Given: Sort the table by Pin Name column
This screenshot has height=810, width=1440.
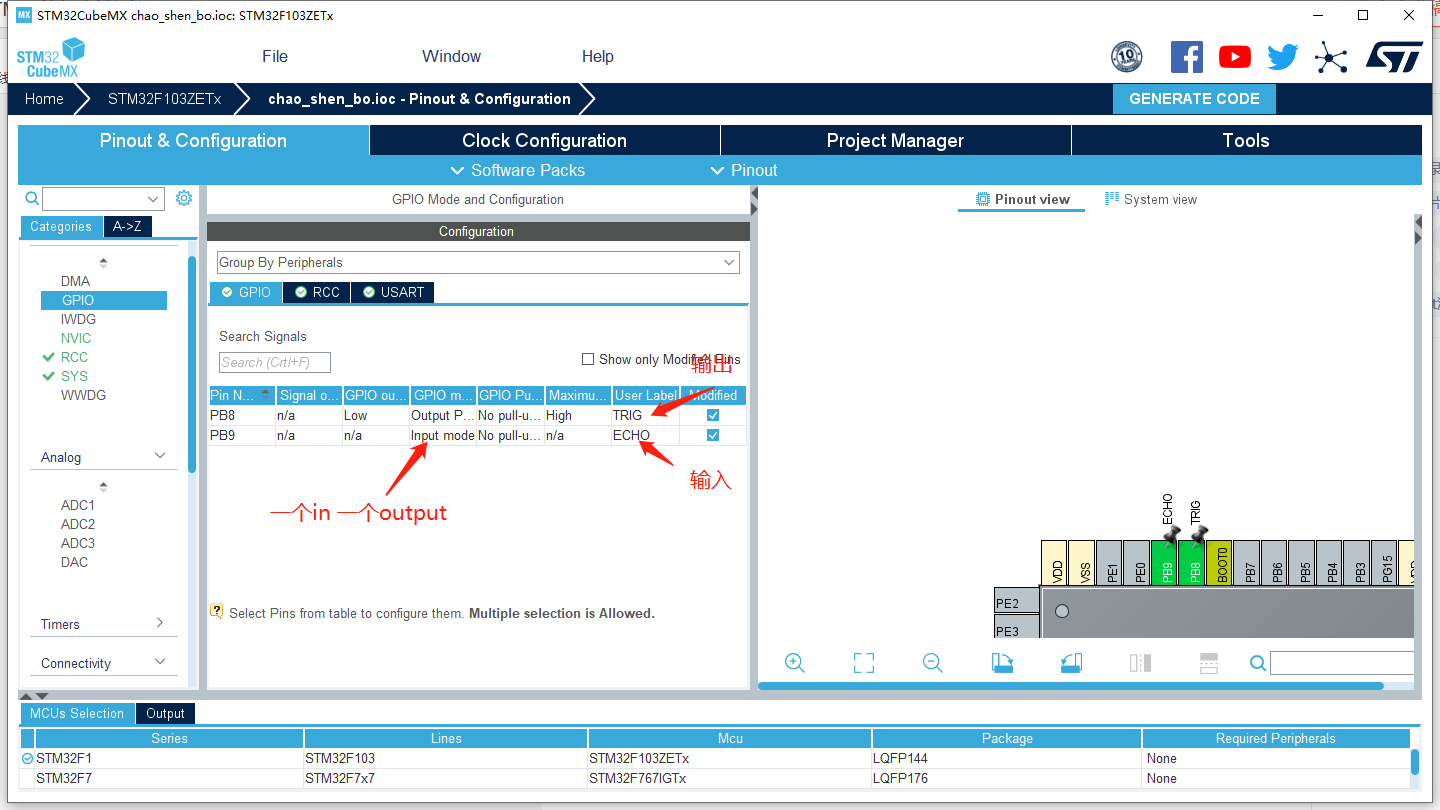Looking at the screenshot, I should [242, 395].
